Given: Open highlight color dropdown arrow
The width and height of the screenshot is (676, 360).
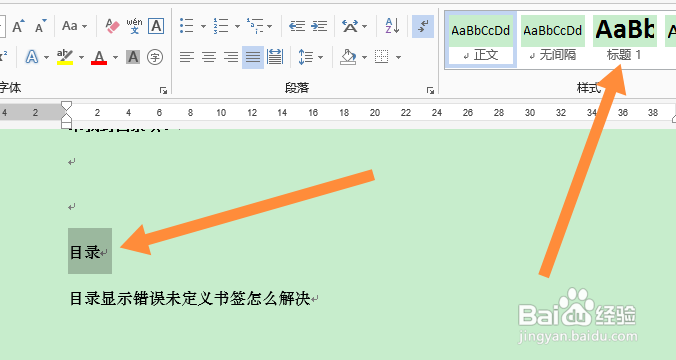Looking at the screenshot, I should point(81,57).
